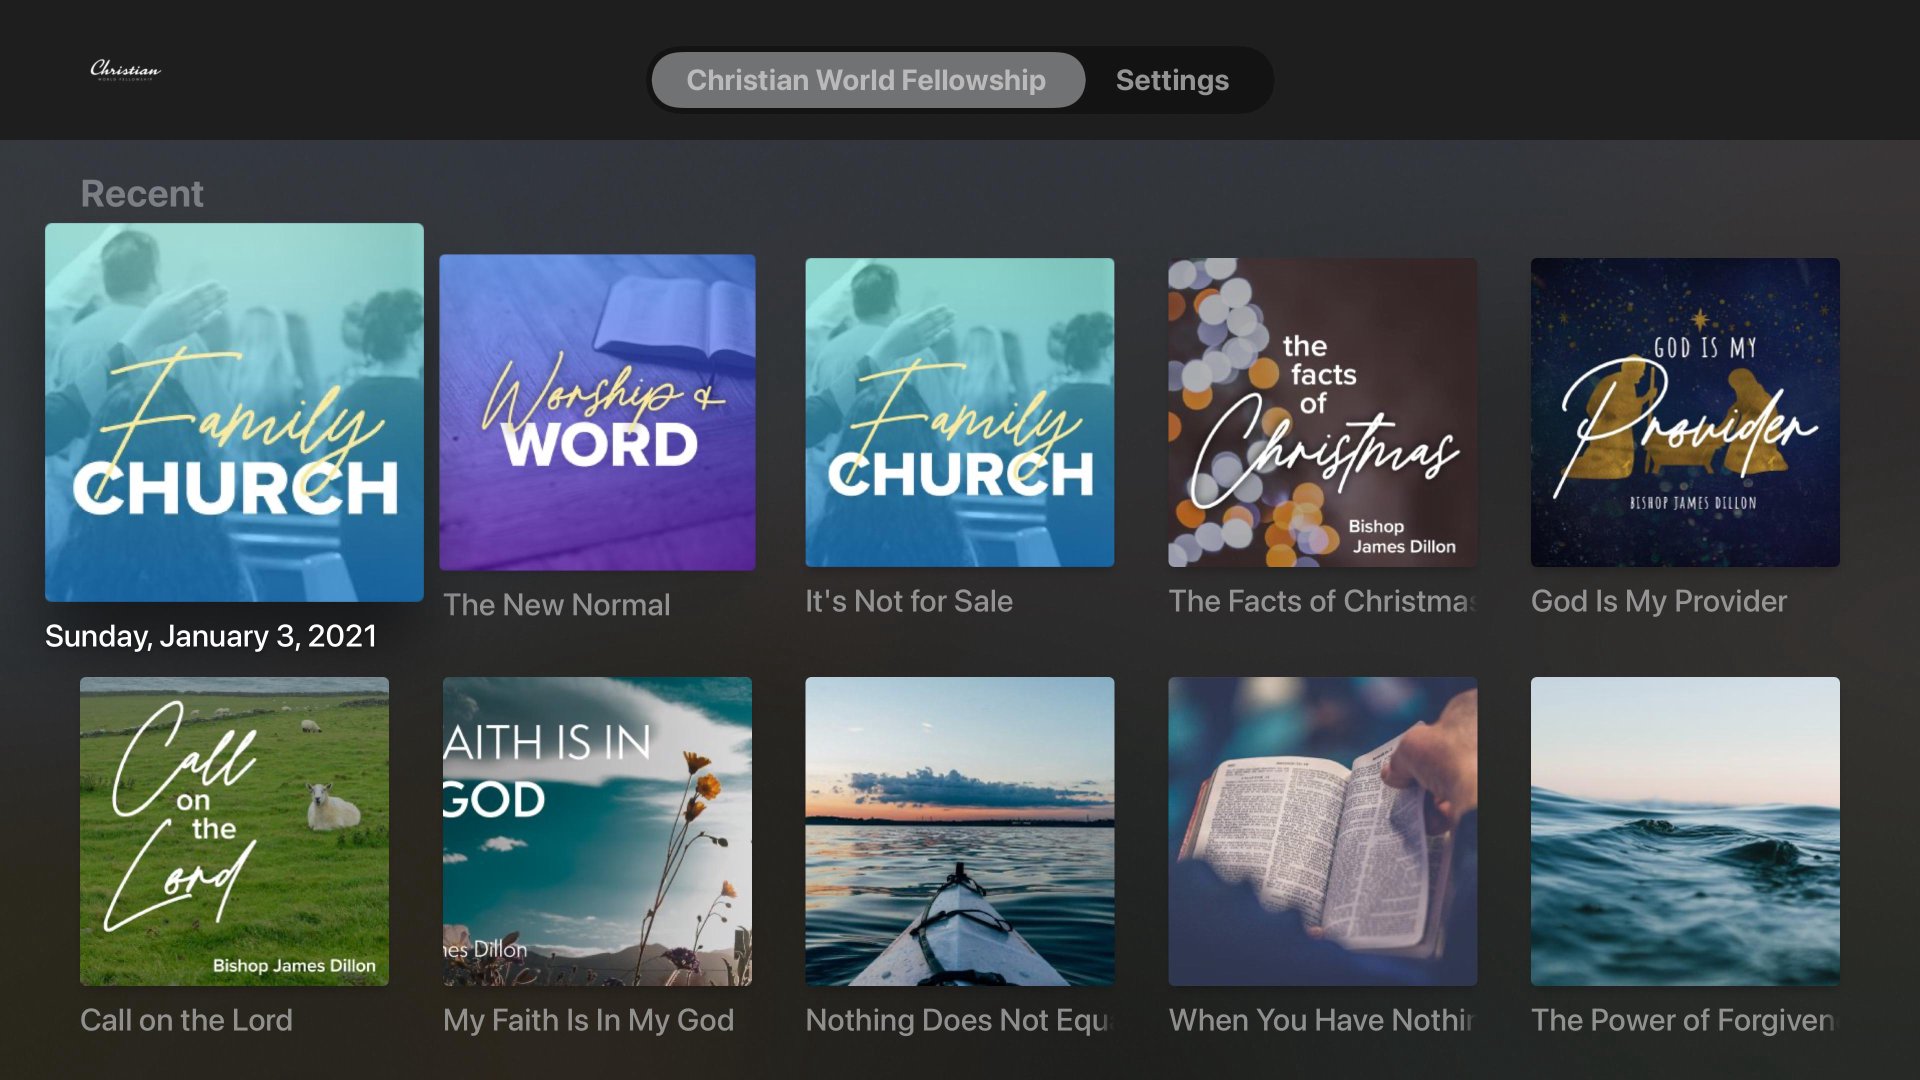The image size is (1920, 1080).
Task: Open the Sunday, January 3, 2021 Family Church thumbnail
Action: point(234,412)
